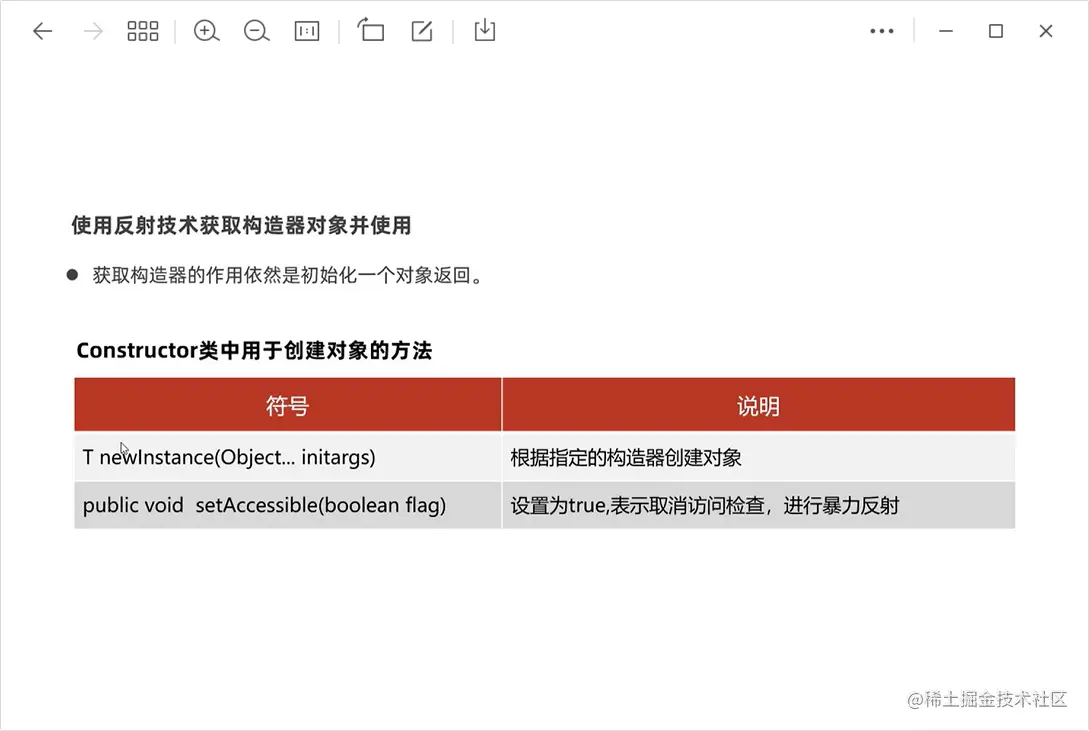This screenshot has width=1089, height=731.
Task: Click the cell T newInstance(Object... initargs)
Action: 288,457
